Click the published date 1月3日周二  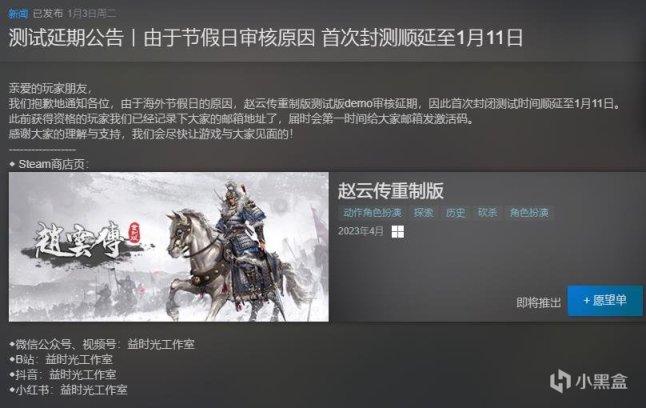(91, 14)
